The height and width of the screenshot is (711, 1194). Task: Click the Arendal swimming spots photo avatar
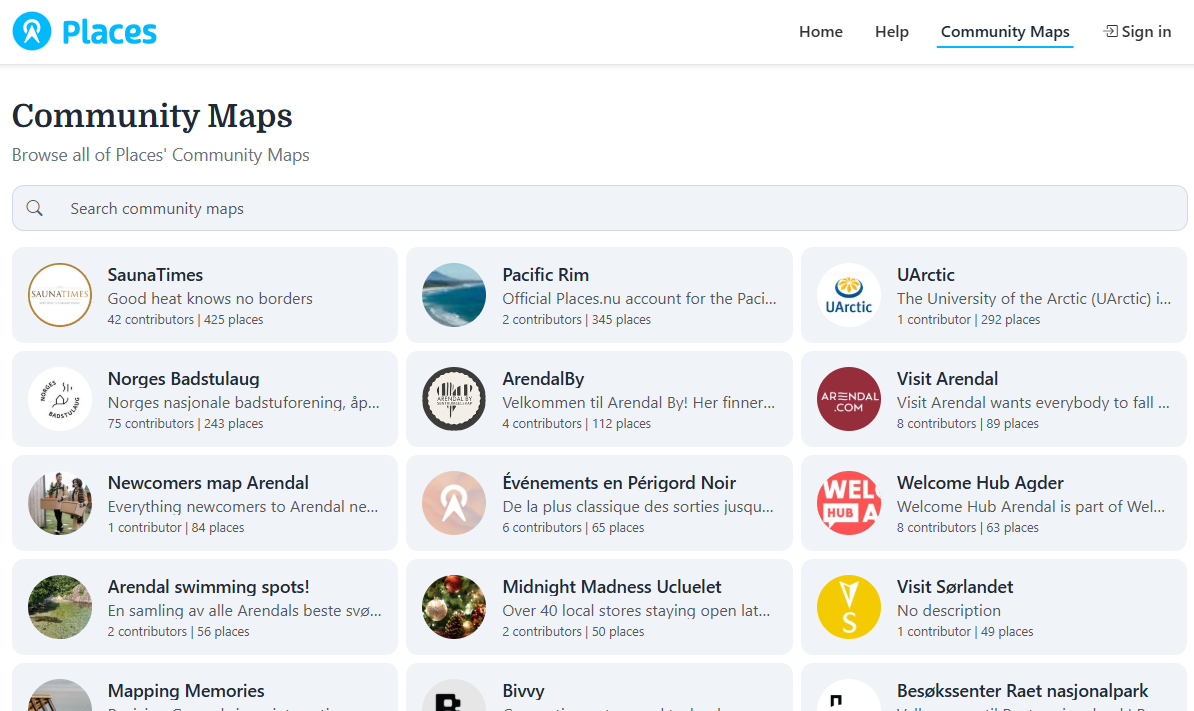click(x=60, y=607)
